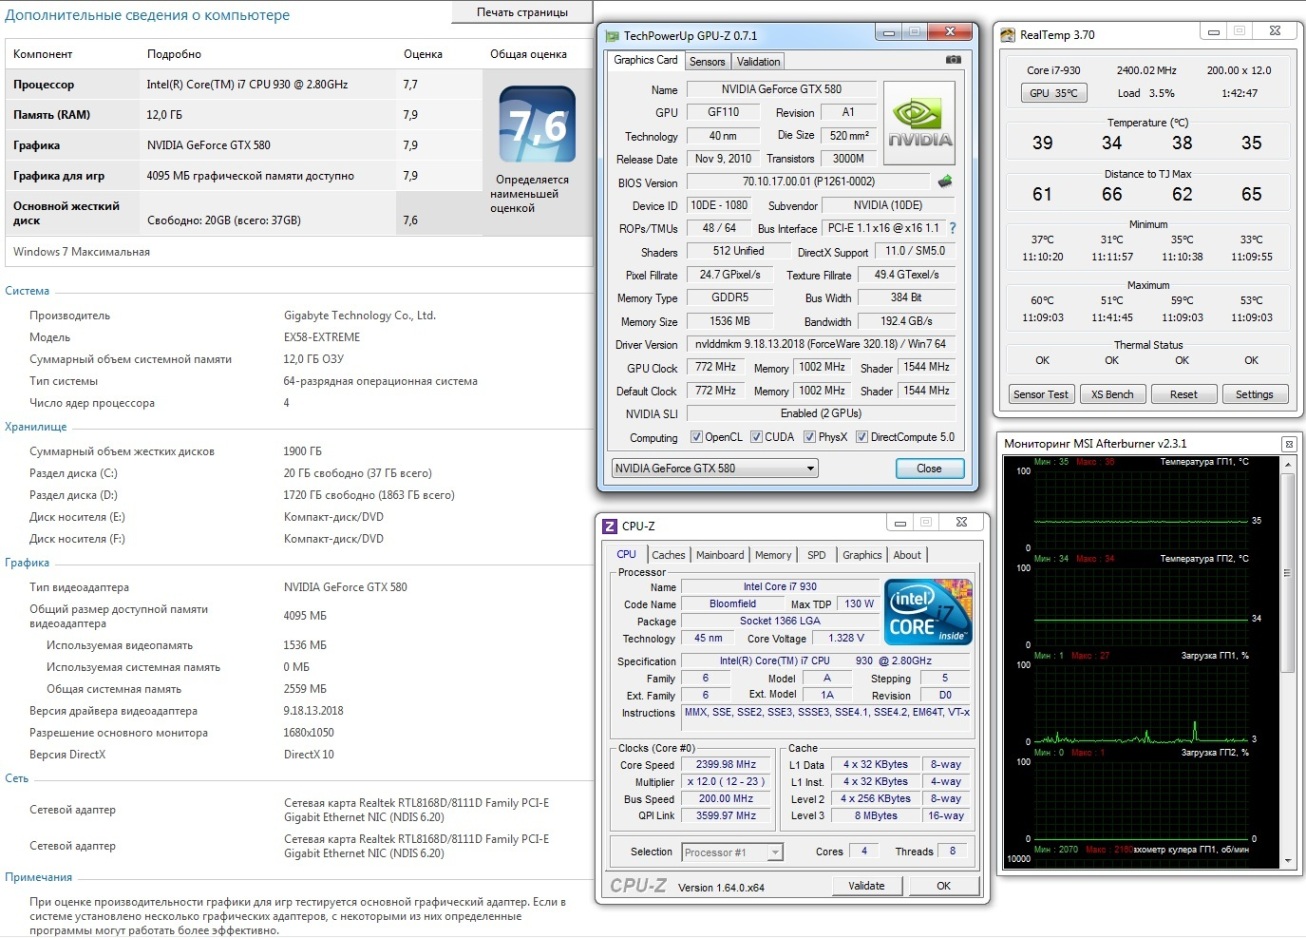This screenshot has height=938, width=1306.
Task: Toggle the PhysX checkbox in GPU-Z
Action: [x=810, y=437]
